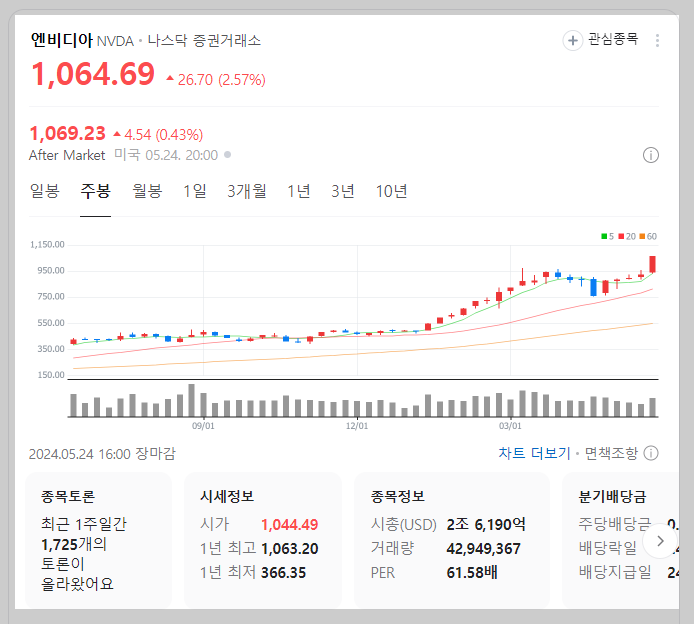Click the 시가 value 1,044.49
This screenshot has height=624, width=694.
click(x=289, y=524)
